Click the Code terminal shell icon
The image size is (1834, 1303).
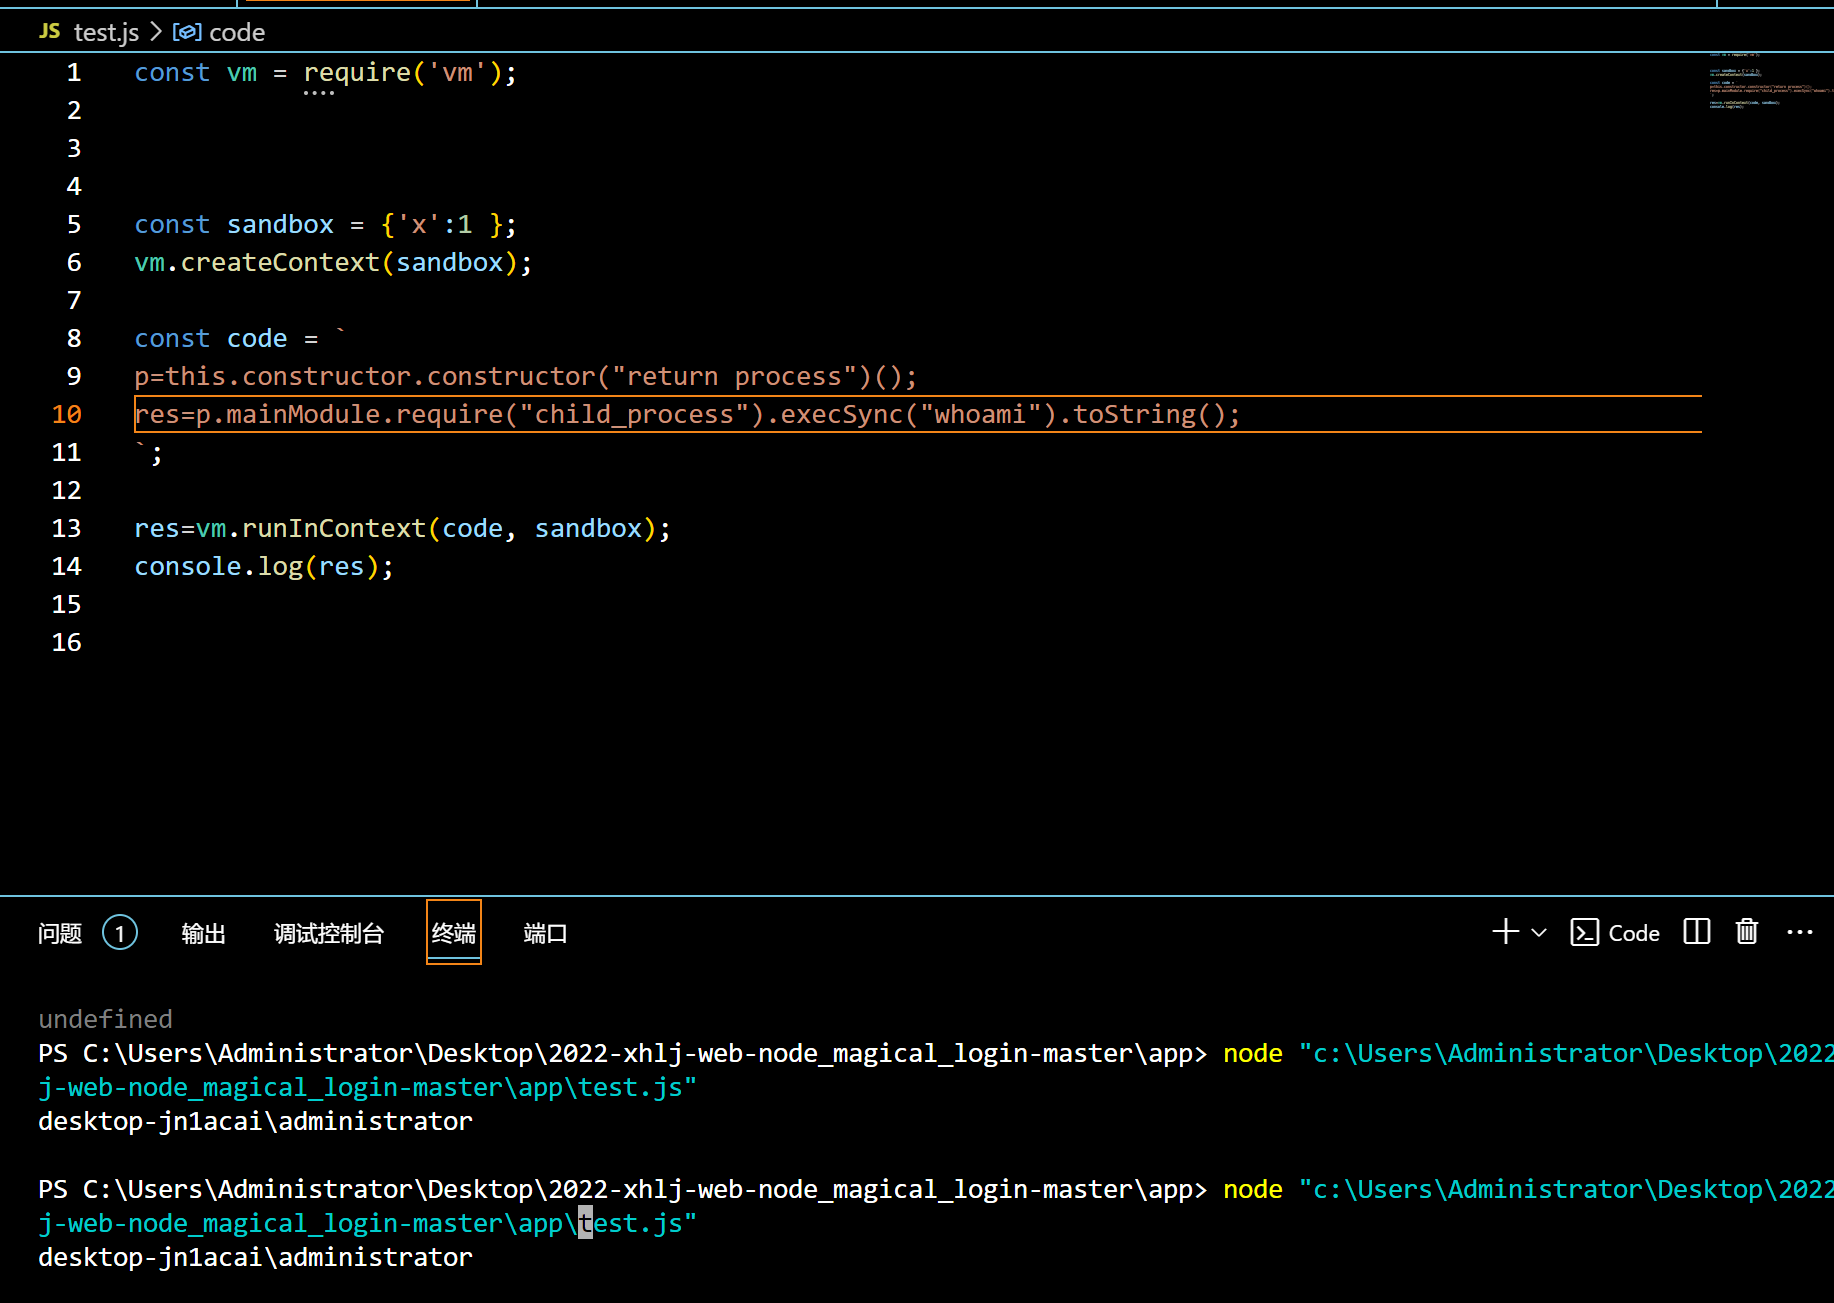coord(1584,932)
